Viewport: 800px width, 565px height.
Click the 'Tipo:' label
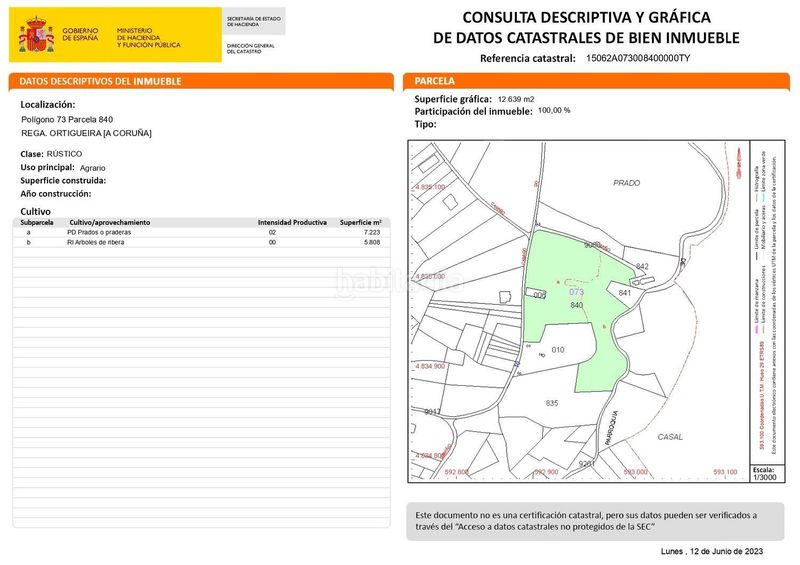(x=426, y=124)
